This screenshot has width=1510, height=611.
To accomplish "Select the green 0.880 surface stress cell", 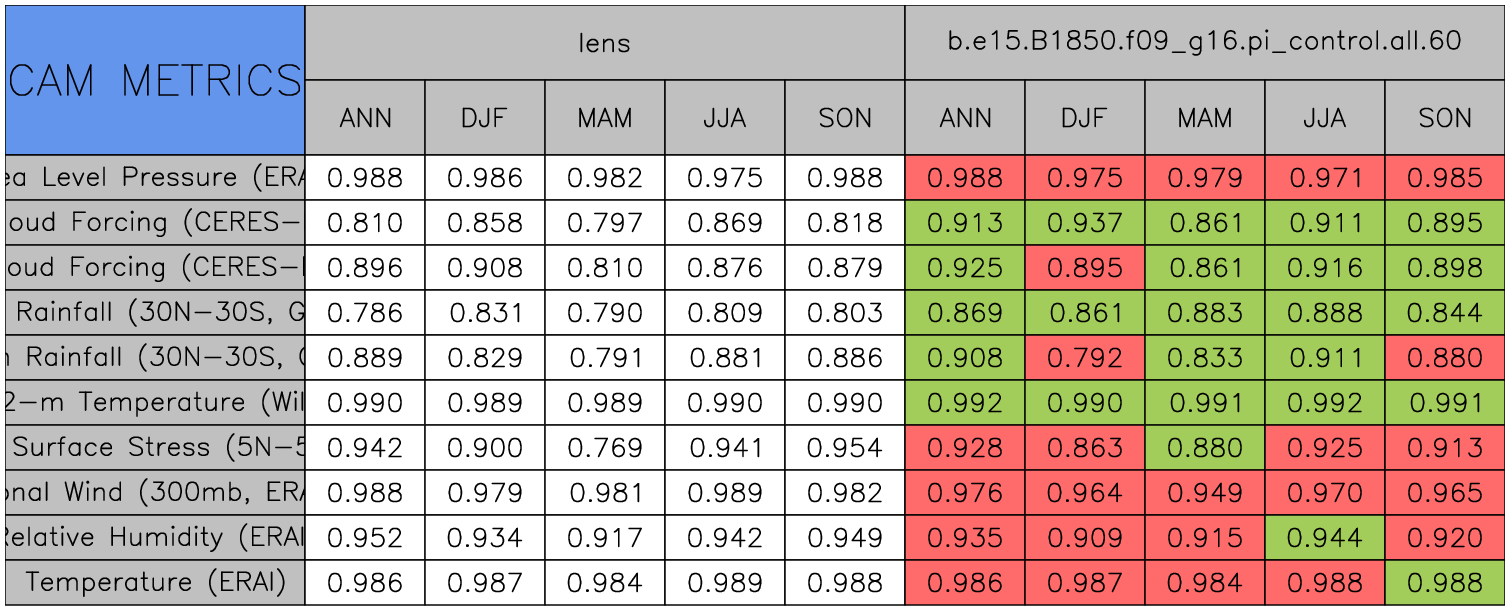I will (1205, 447).
